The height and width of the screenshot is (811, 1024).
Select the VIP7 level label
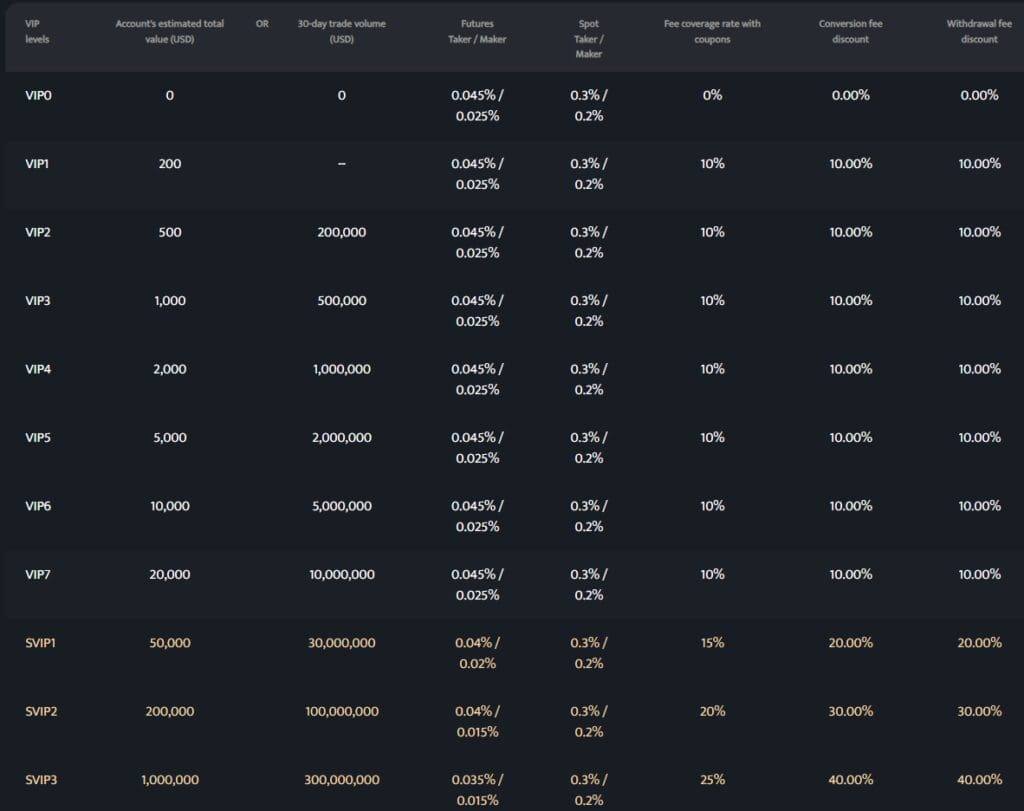pos(37,575)
